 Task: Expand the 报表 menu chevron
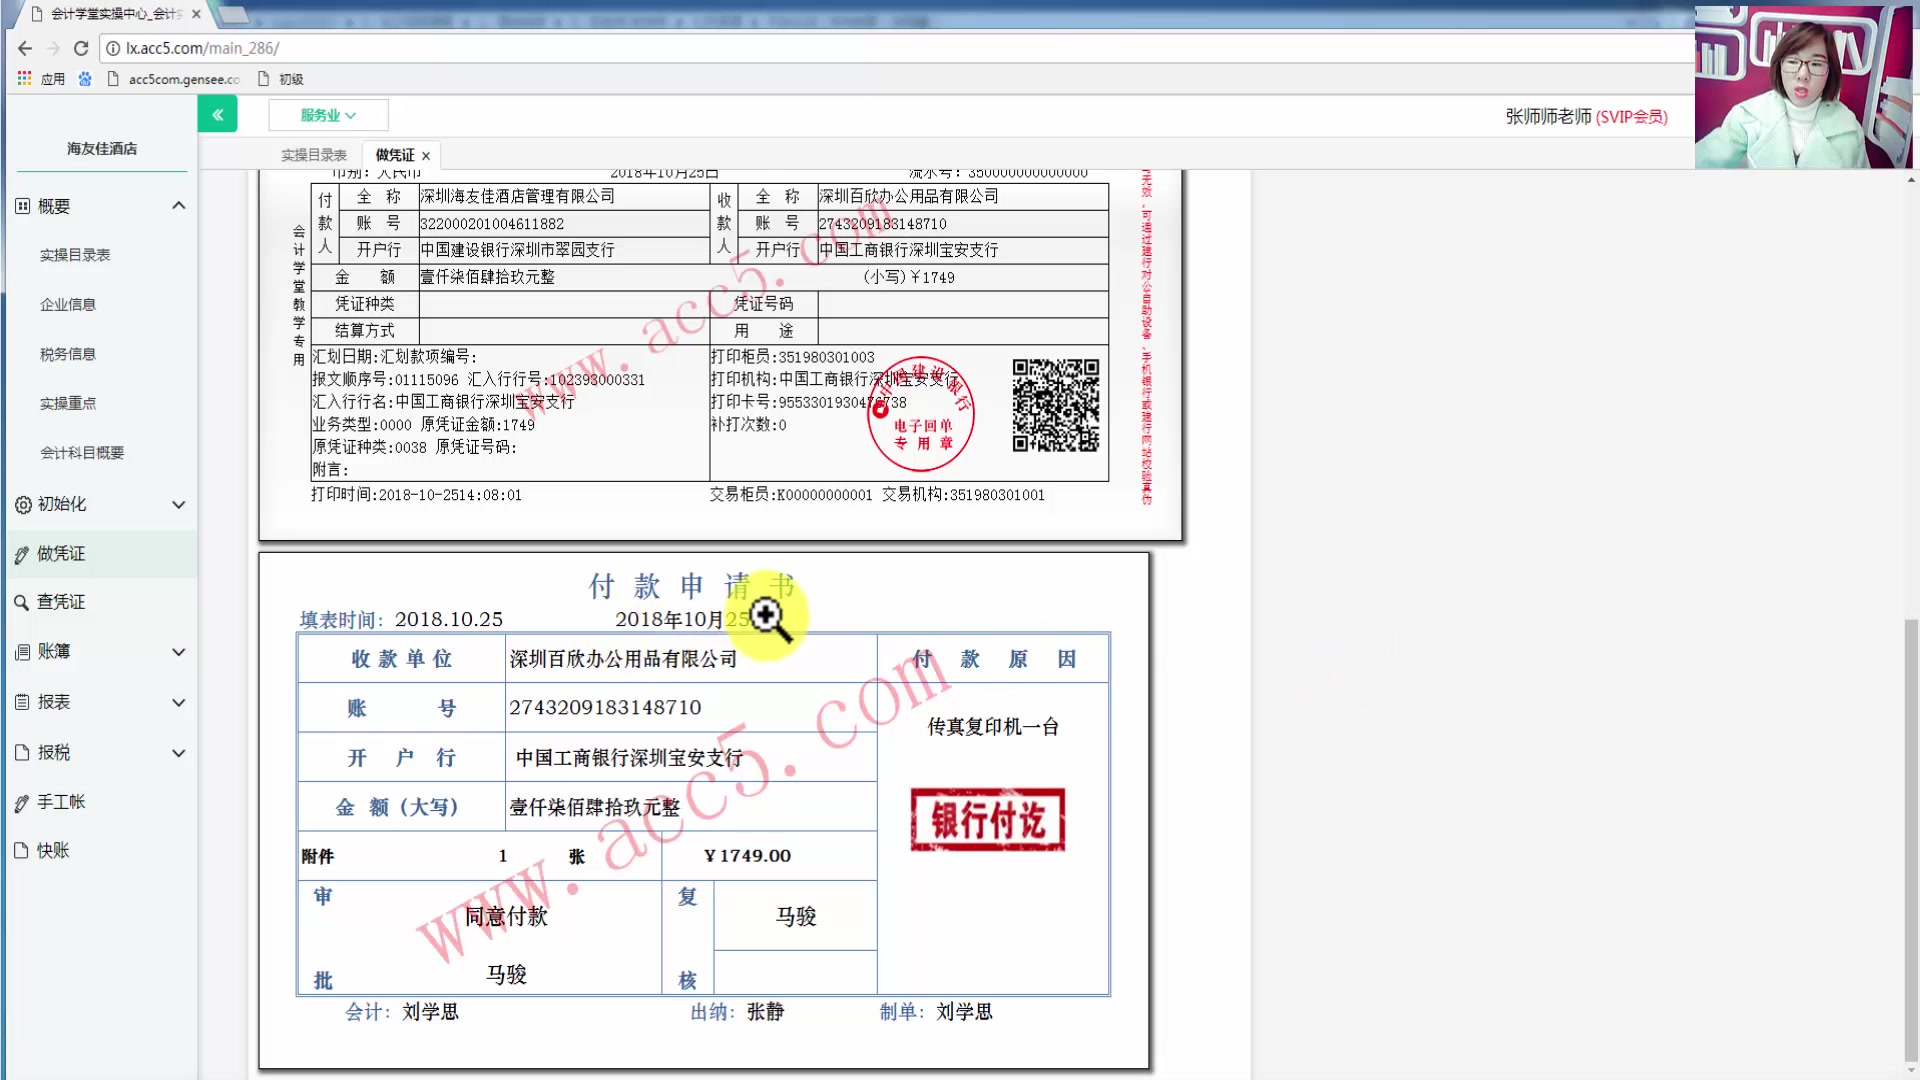pos(179,702)
